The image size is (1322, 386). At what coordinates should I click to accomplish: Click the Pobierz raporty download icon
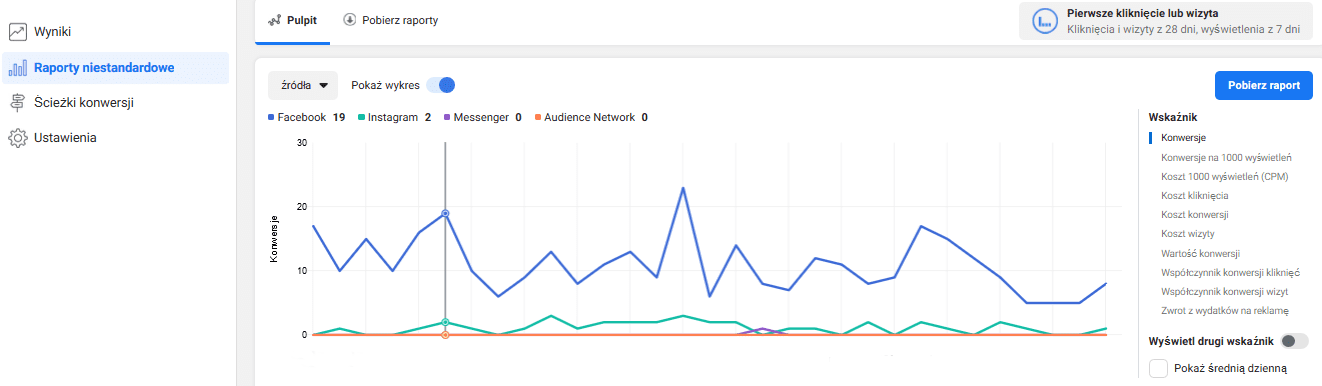(x=350, y=20)
